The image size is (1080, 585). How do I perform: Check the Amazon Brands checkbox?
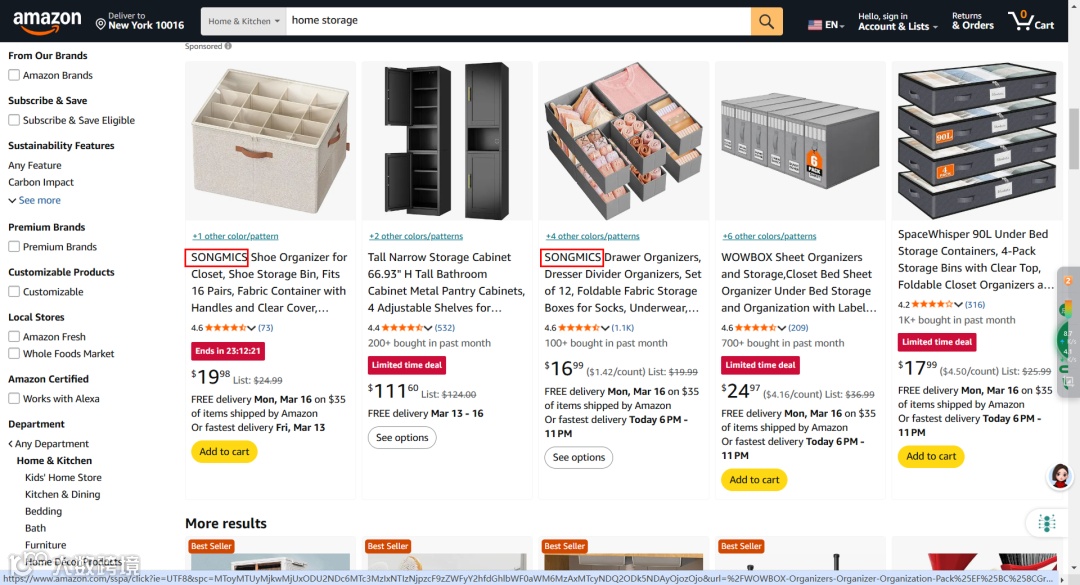(14, 75)
